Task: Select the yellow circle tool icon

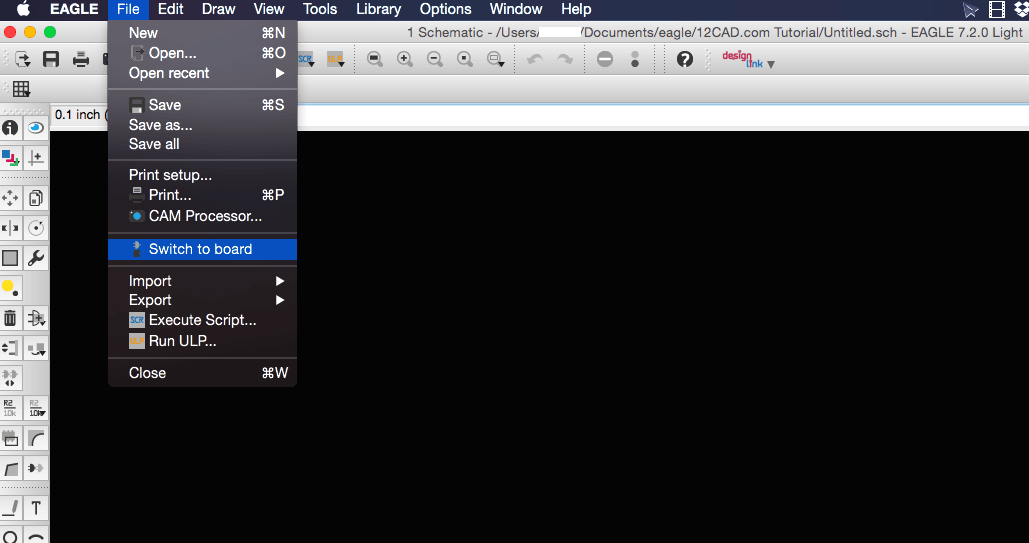Action: click(x=10, y=288)
